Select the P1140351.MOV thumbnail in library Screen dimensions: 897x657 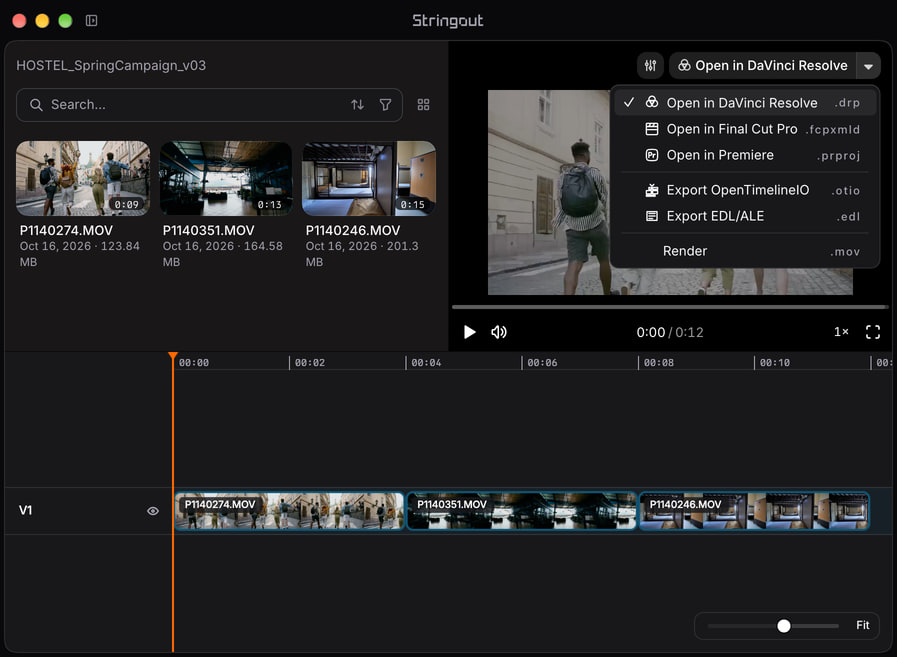[226, 179]
